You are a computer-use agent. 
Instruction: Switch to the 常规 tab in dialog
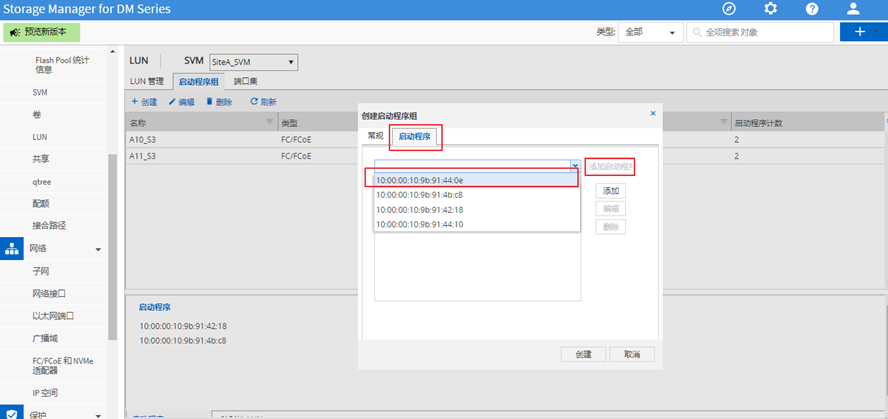(x=375, y=135)
